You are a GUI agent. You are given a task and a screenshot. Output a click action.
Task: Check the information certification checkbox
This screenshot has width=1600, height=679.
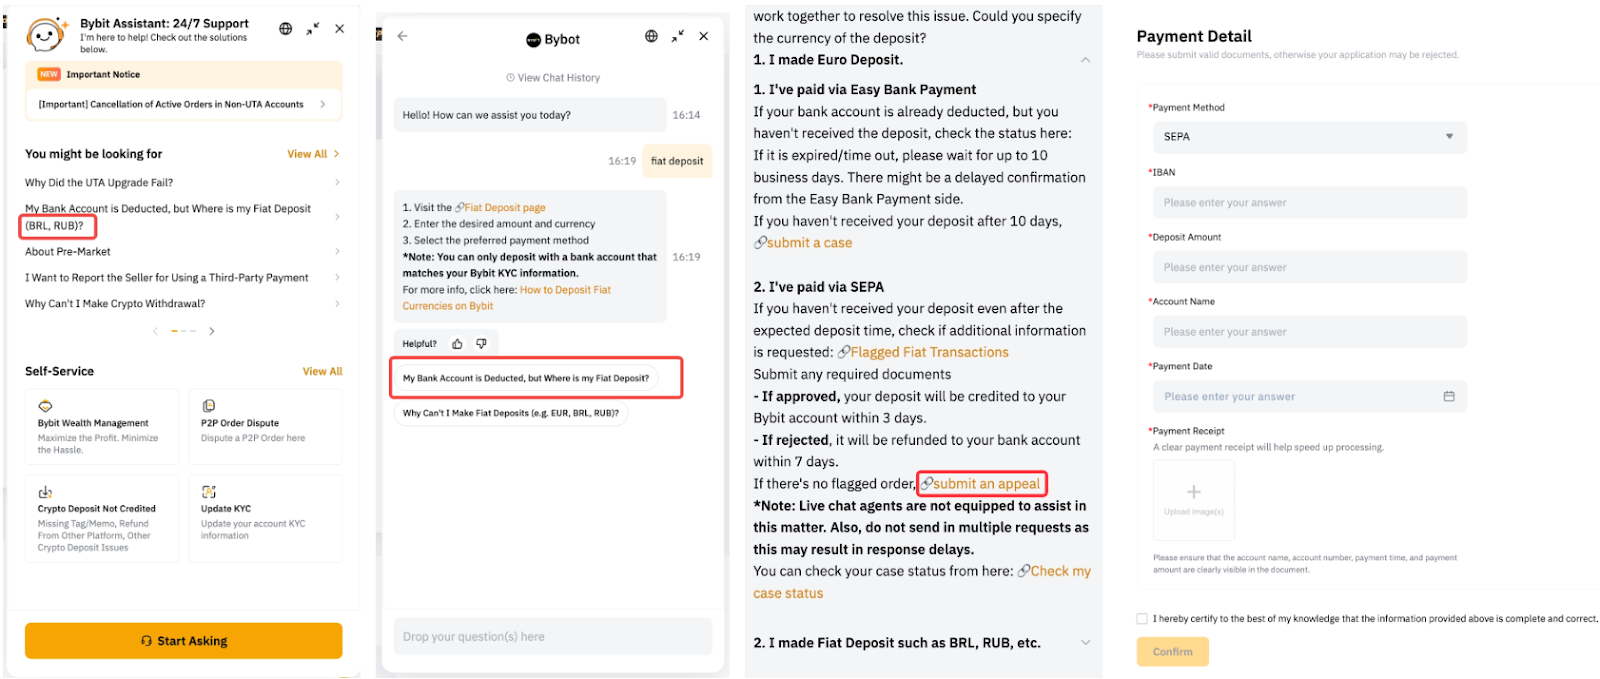1142,619
